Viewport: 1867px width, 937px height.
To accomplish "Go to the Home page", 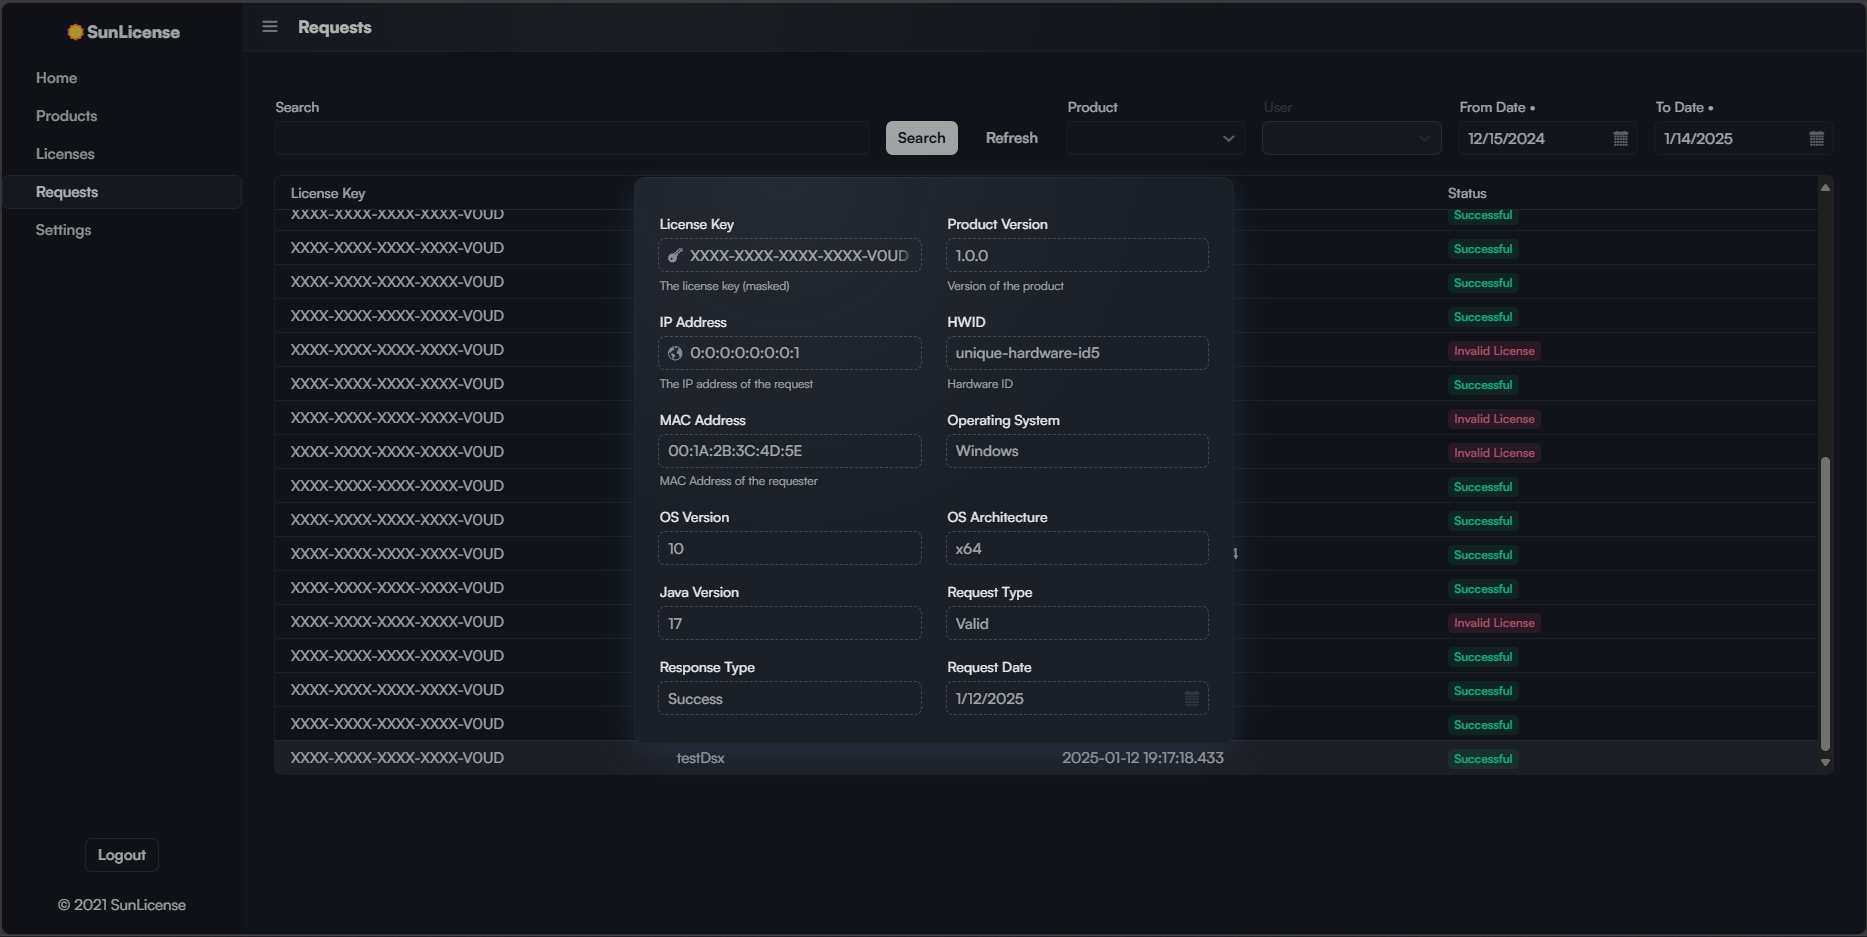I will pos(56,78).
